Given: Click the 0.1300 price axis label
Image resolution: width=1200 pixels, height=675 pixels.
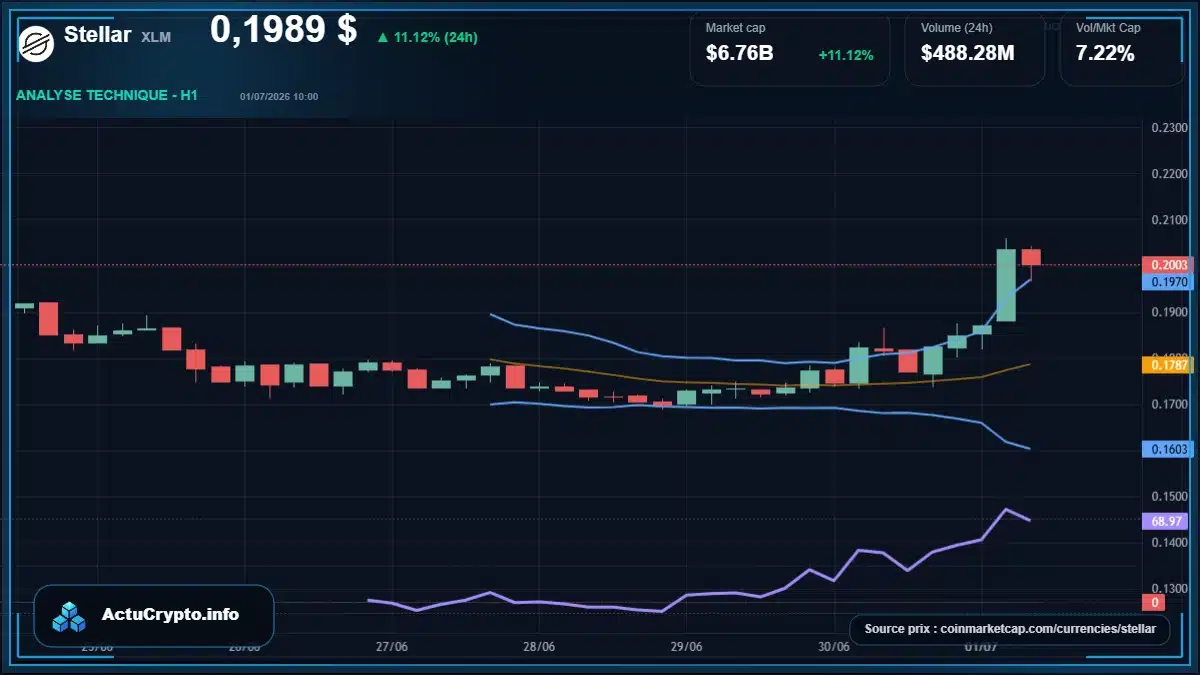Looking at the screenshot, I should pyautogui.click(x=1169, y=588).
